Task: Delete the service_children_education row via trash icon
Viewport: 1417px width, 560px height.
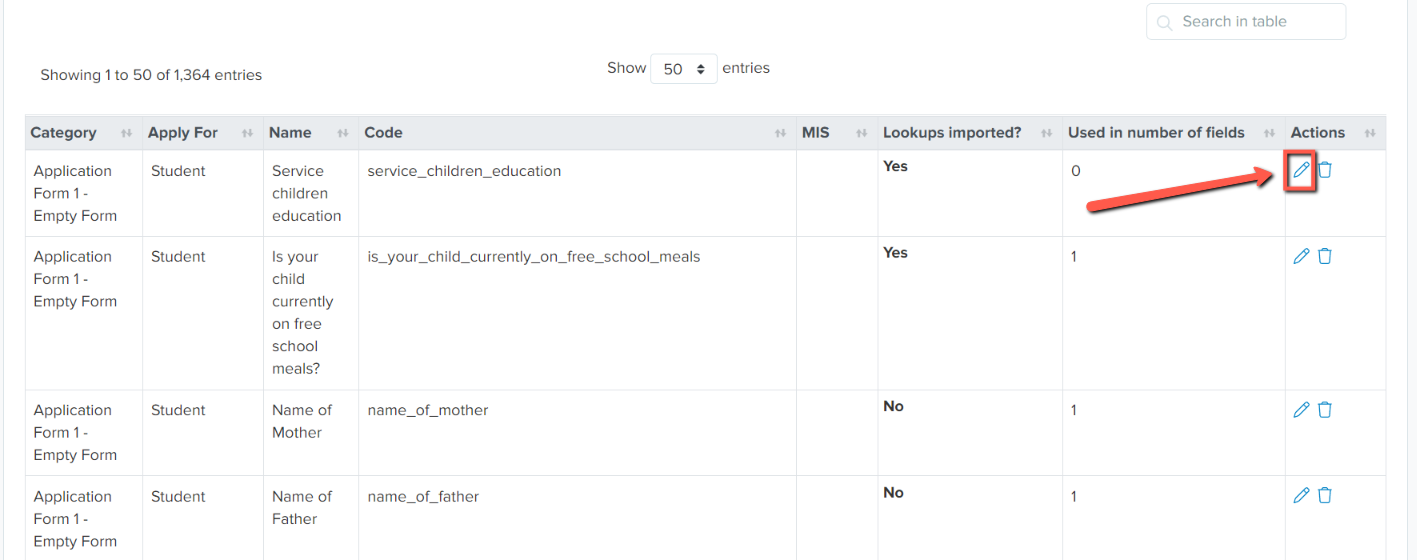Action: click(x=1324, y=170)
